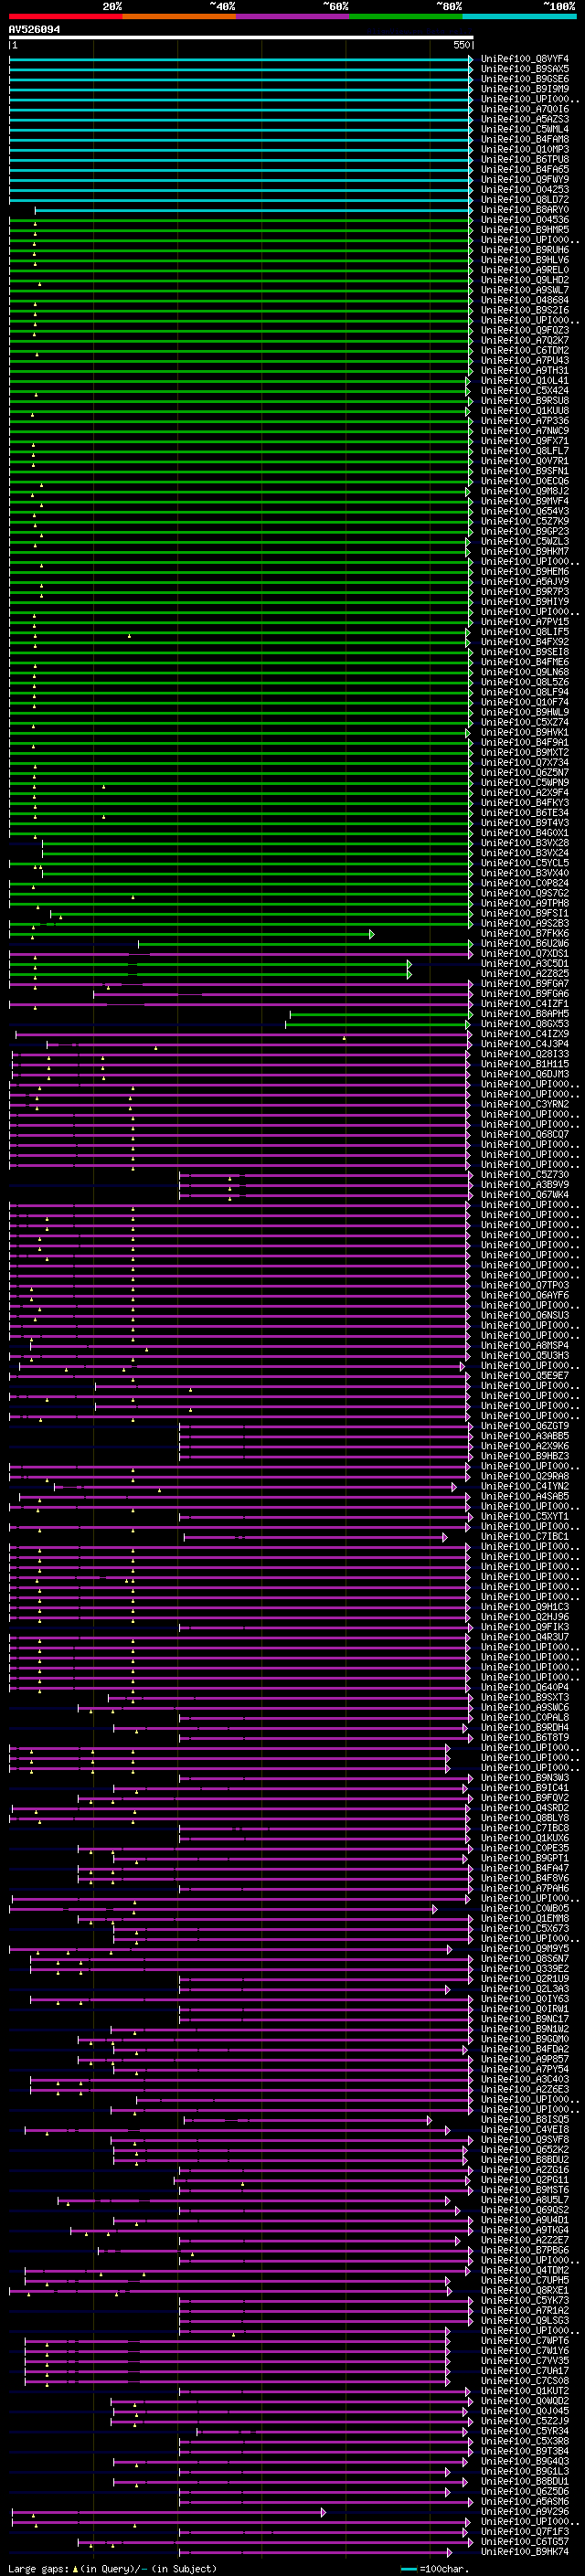Click hit label UniRef100_B4FAM8
Viewport: 585px width, 2576px height.
(x=525, y=139)
